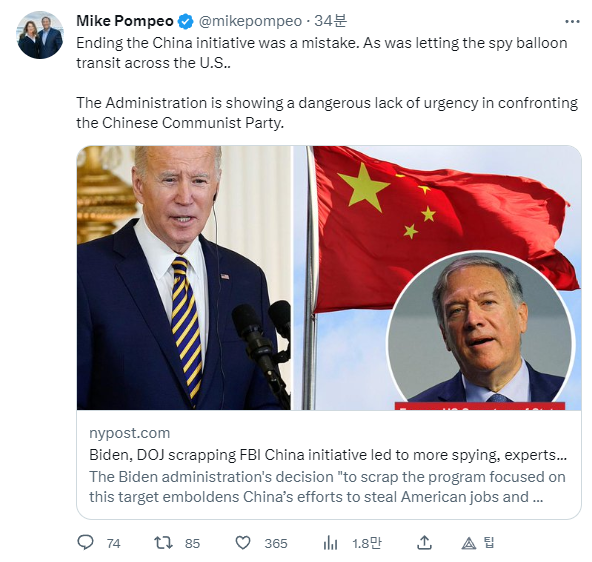Open the three-dot more options menu
The image size is (592, 562).
(572, 22)
